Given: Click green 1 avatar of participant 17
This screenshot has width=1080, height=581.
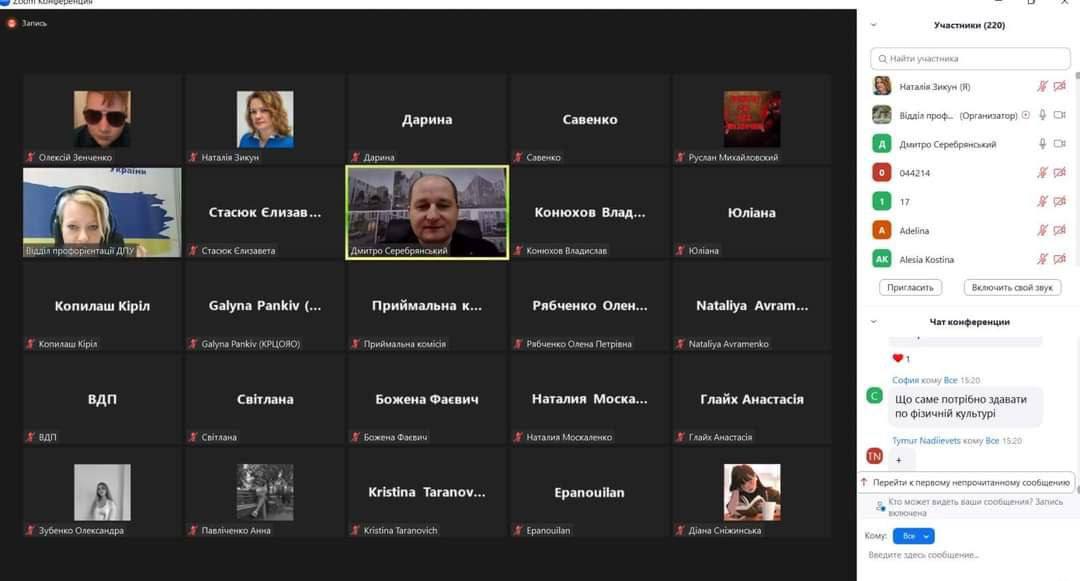Looking at the screenshot, I should (882, 202).
